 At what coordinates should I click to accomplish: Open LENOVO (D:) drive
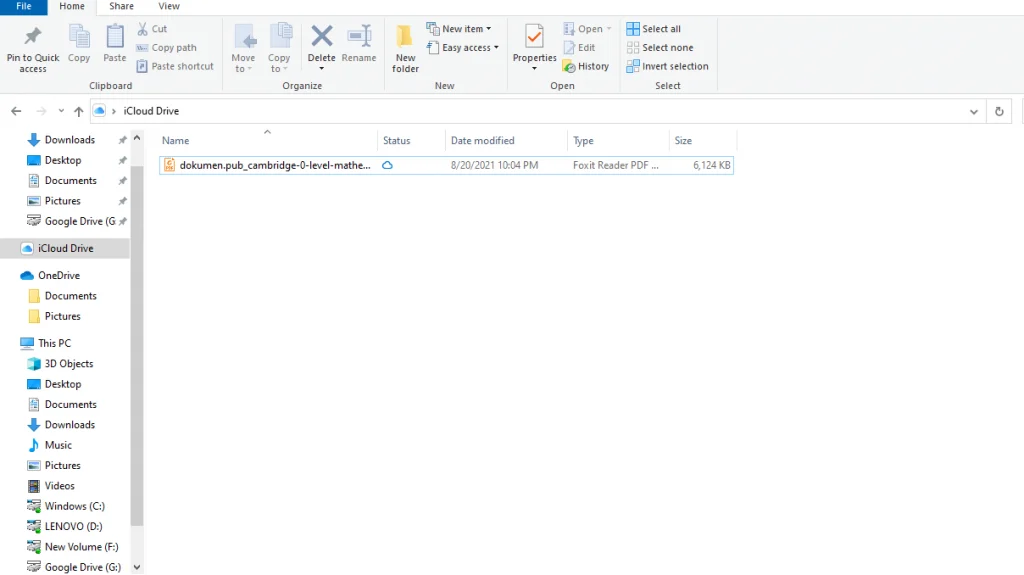pos(73,526)
